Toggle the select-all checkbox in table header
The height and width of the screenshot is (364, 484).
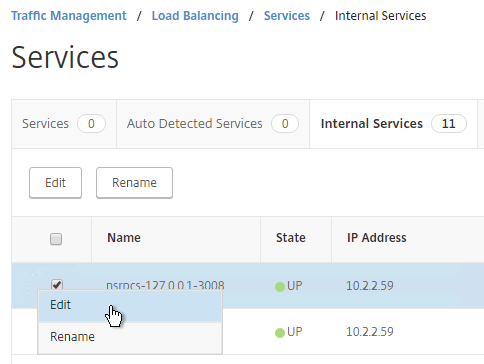56,239
